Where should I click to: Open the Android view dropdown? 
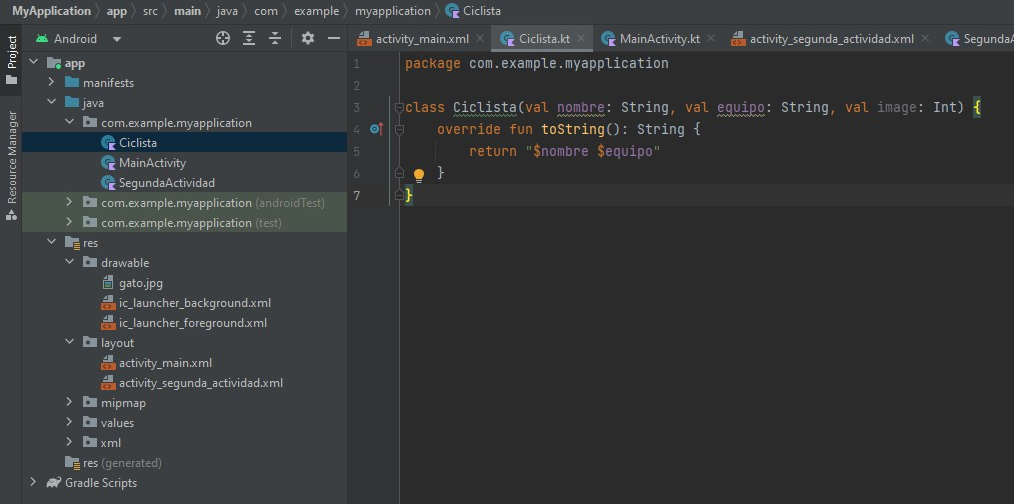point(117,39)
